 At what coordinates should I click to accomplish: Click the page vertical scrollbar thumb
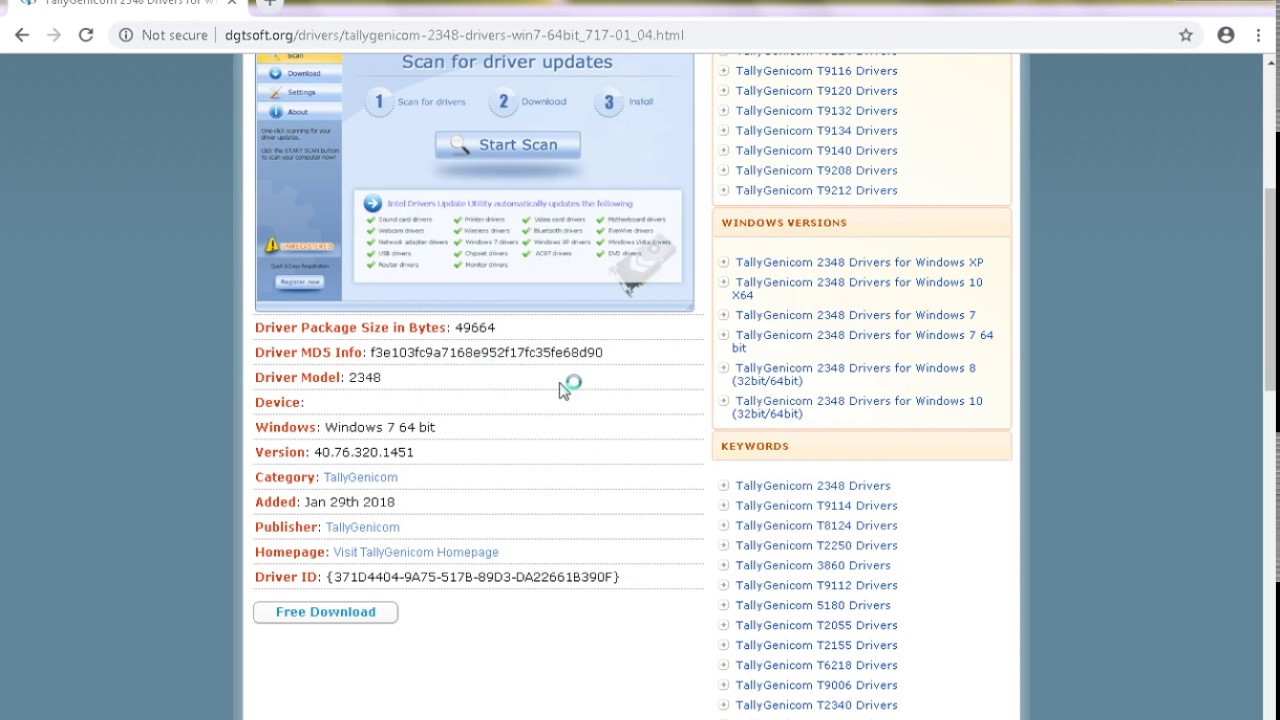tap(1272, 290)
